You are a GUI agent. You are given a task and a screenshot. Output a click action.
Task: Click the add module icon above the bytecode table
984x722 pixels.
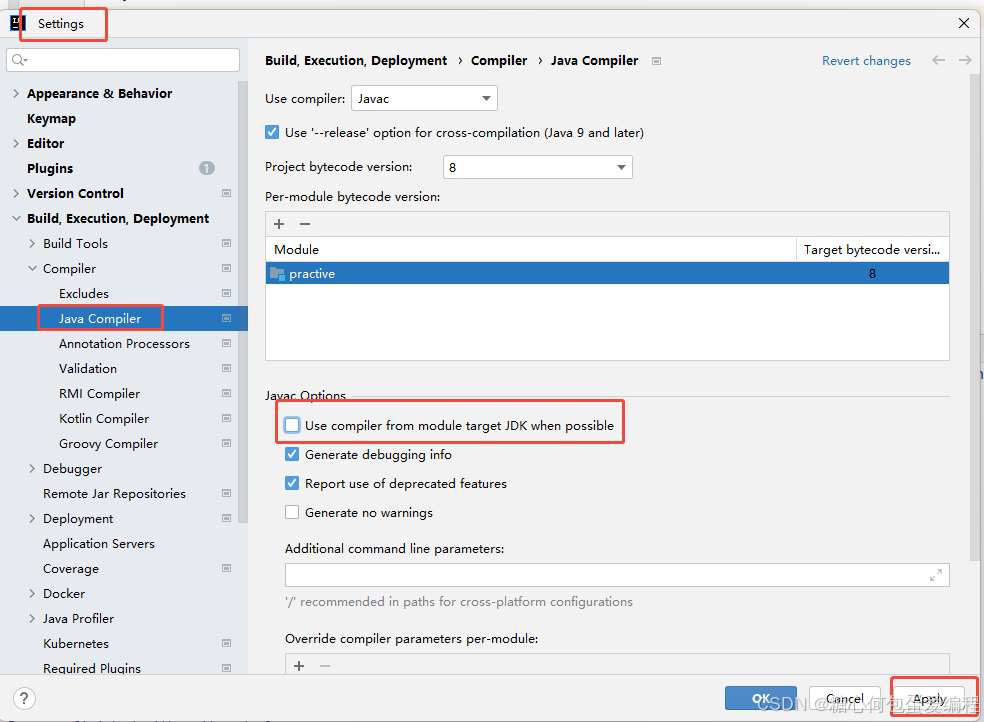(279, 223)
